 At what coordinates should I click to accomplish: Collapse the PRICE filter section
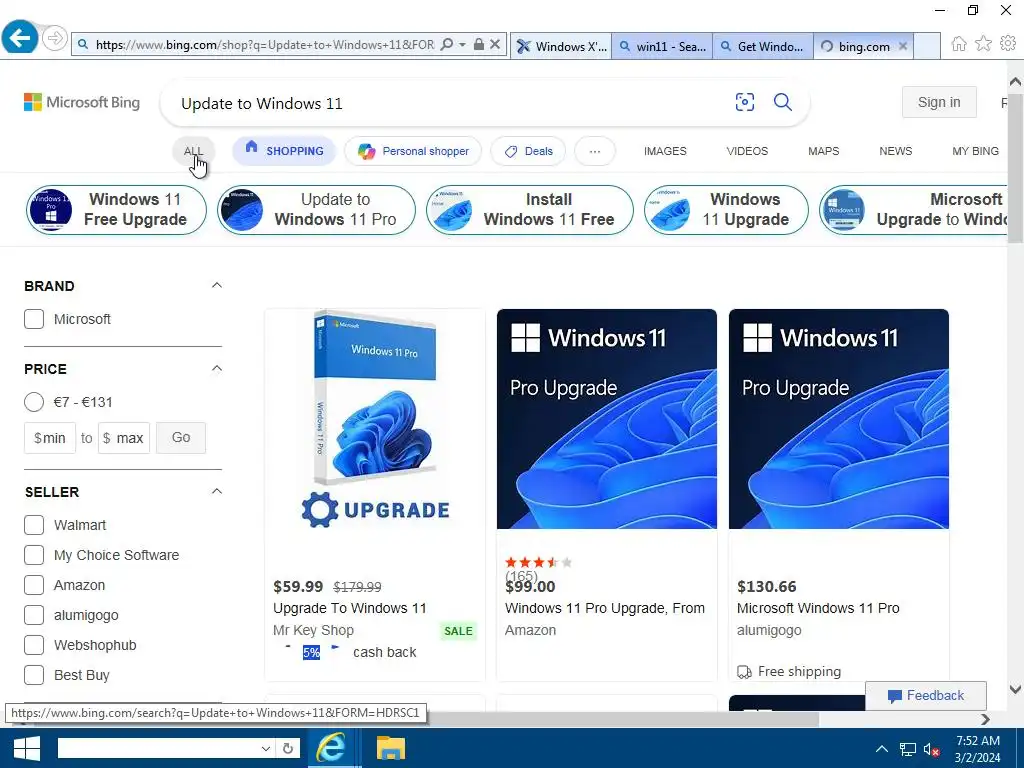point(217,368)
